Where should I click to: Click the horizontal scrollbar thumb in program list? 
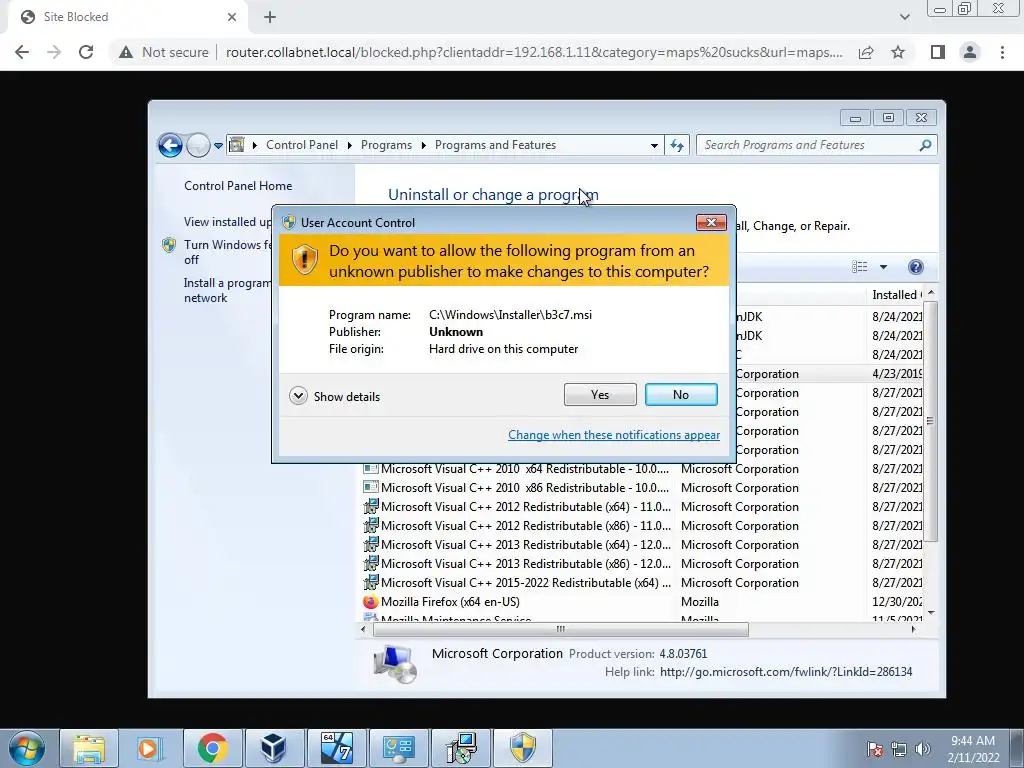(560, 630)
